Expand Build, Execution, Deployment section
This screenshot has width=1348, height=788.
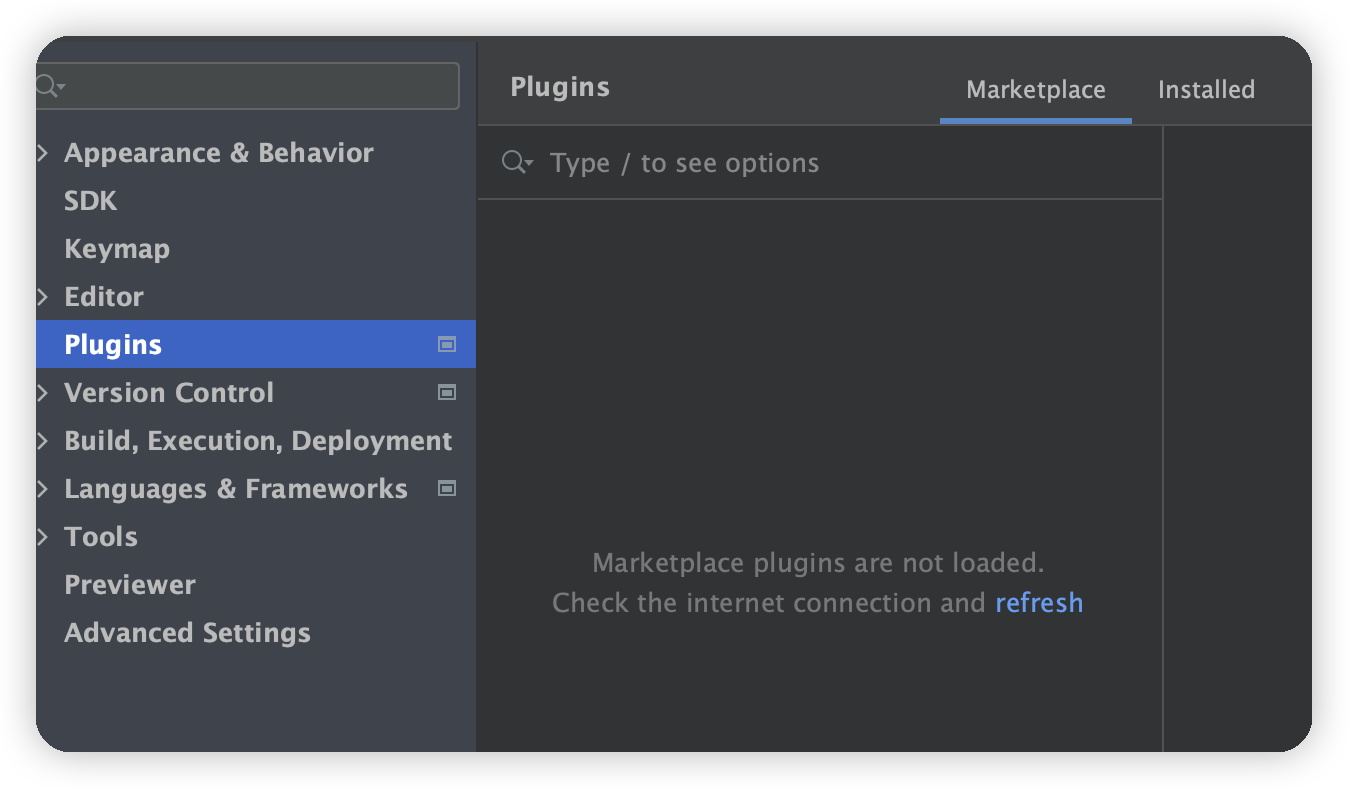tap(43, 441)
